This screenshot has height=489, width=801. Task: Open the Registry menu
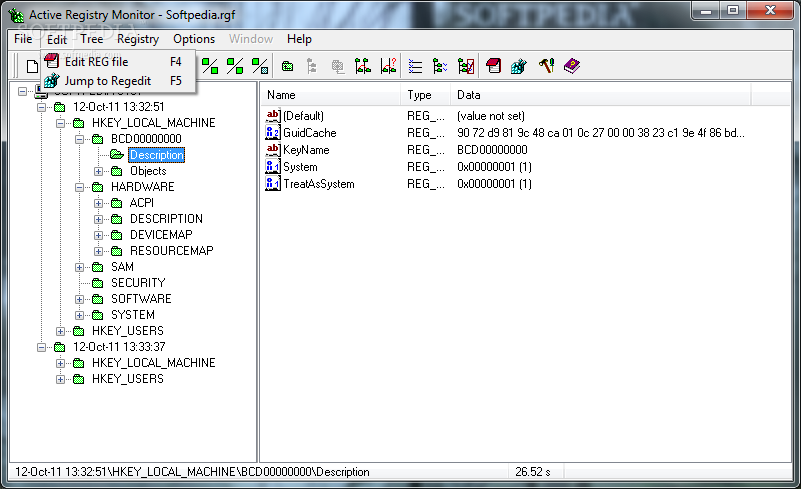(138, 39)
